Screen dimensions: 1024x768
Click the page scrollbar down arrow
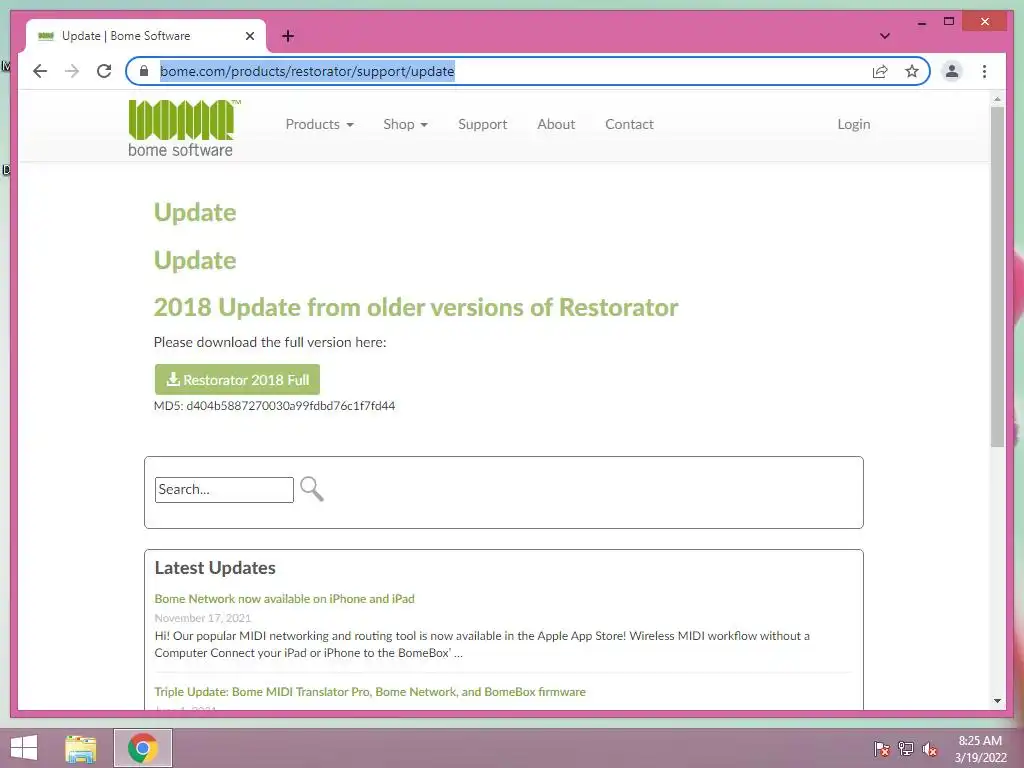pos(997,701)
